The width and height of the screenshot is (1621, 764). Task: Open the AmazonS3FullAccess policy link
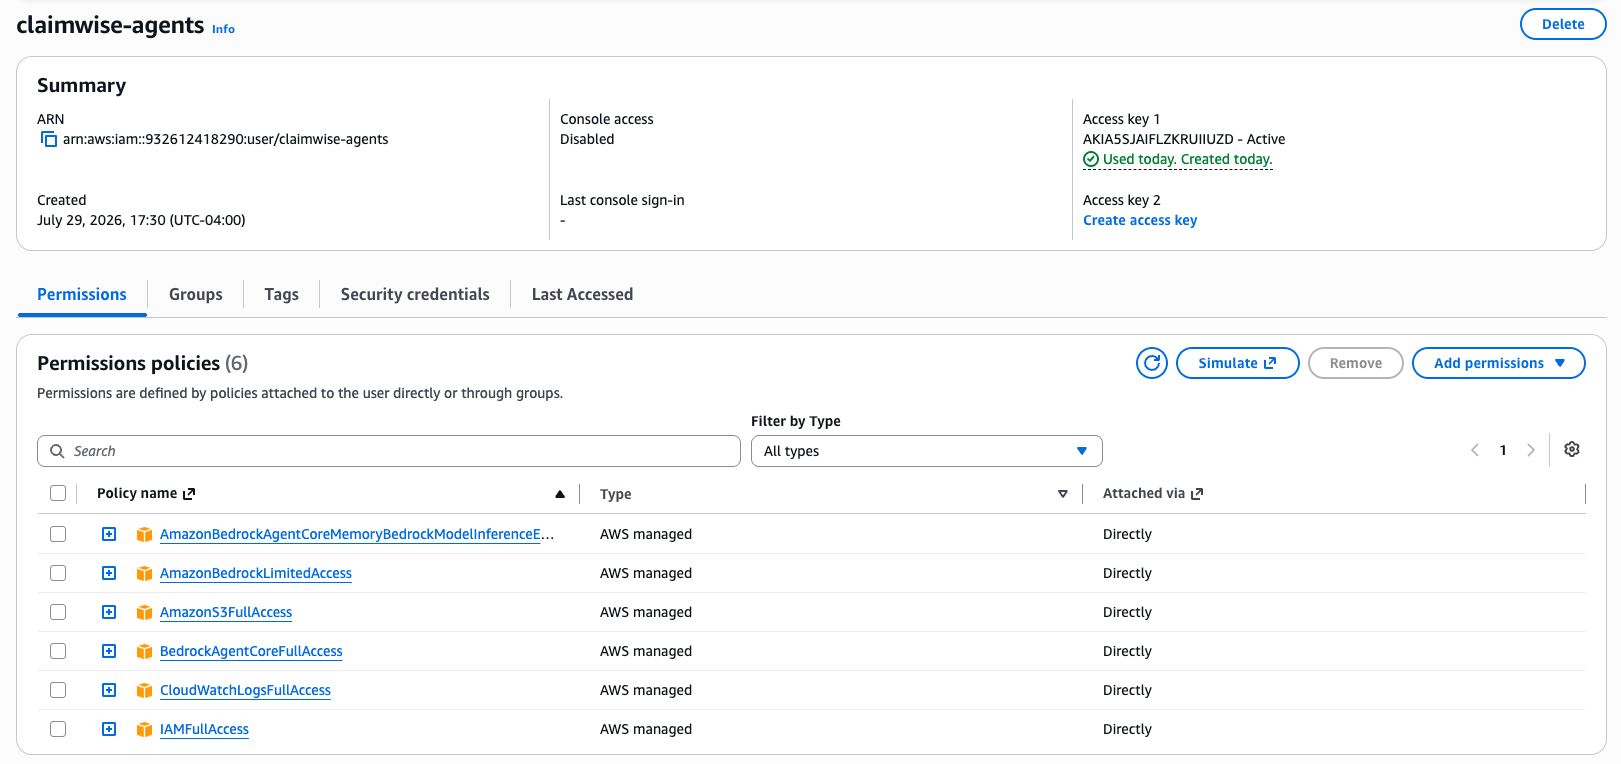pyautogui.click(x=226, y=612)
